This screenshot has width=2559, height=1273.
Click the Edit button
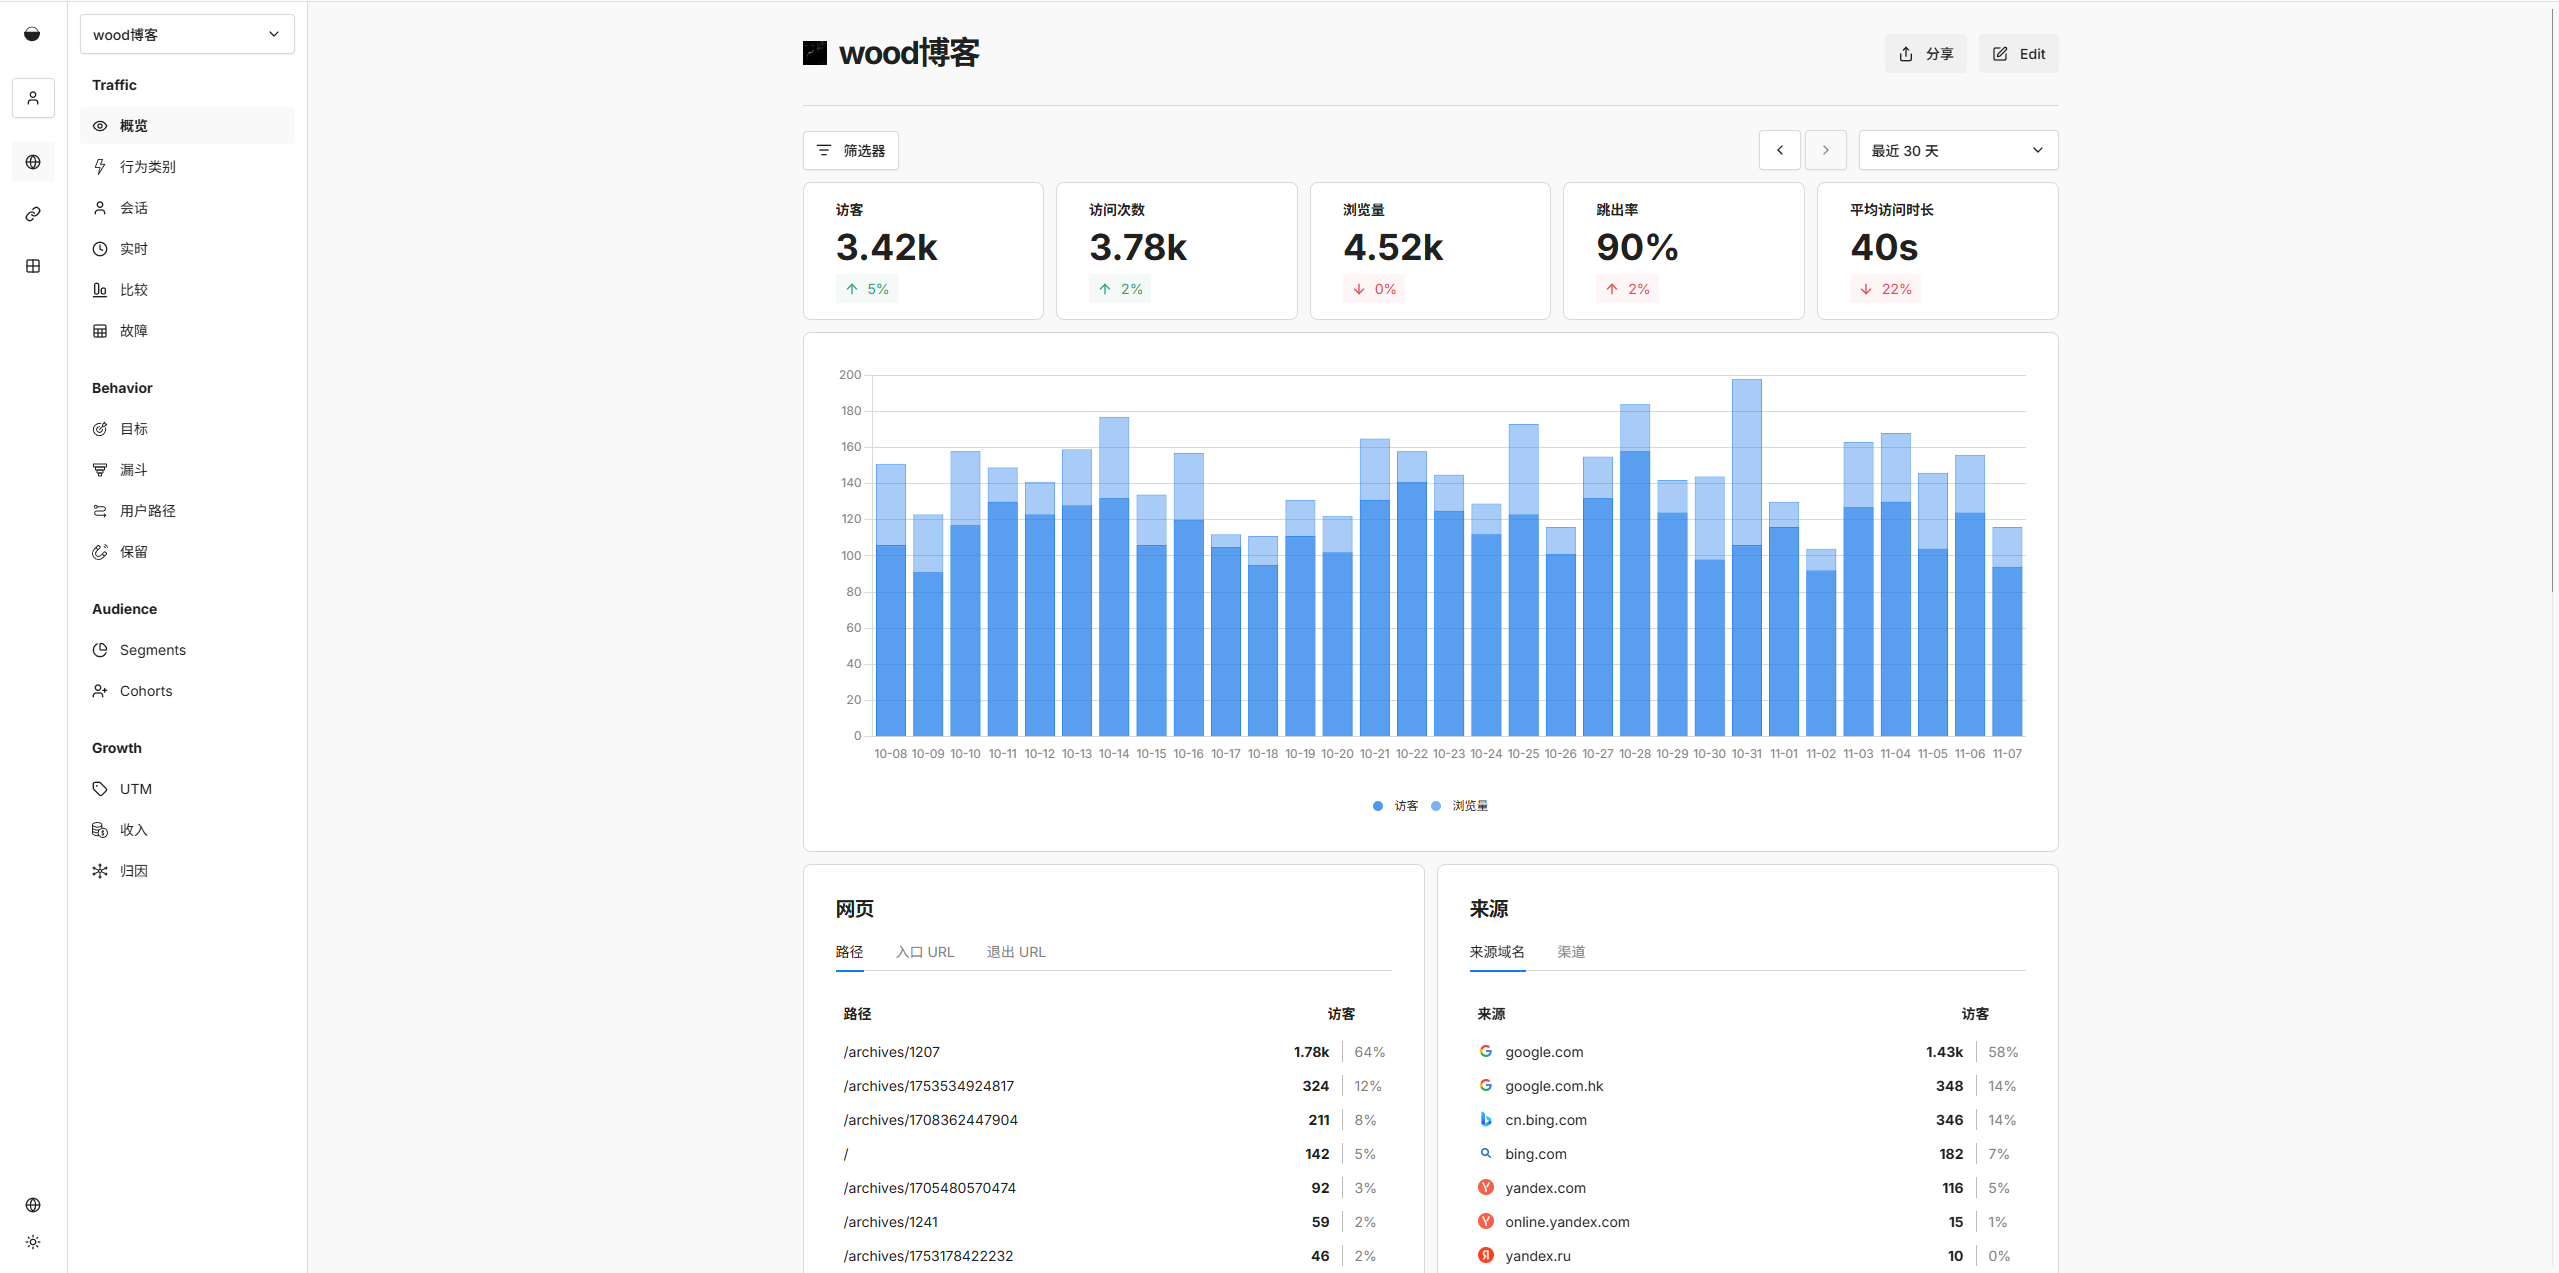[2018, 54]
